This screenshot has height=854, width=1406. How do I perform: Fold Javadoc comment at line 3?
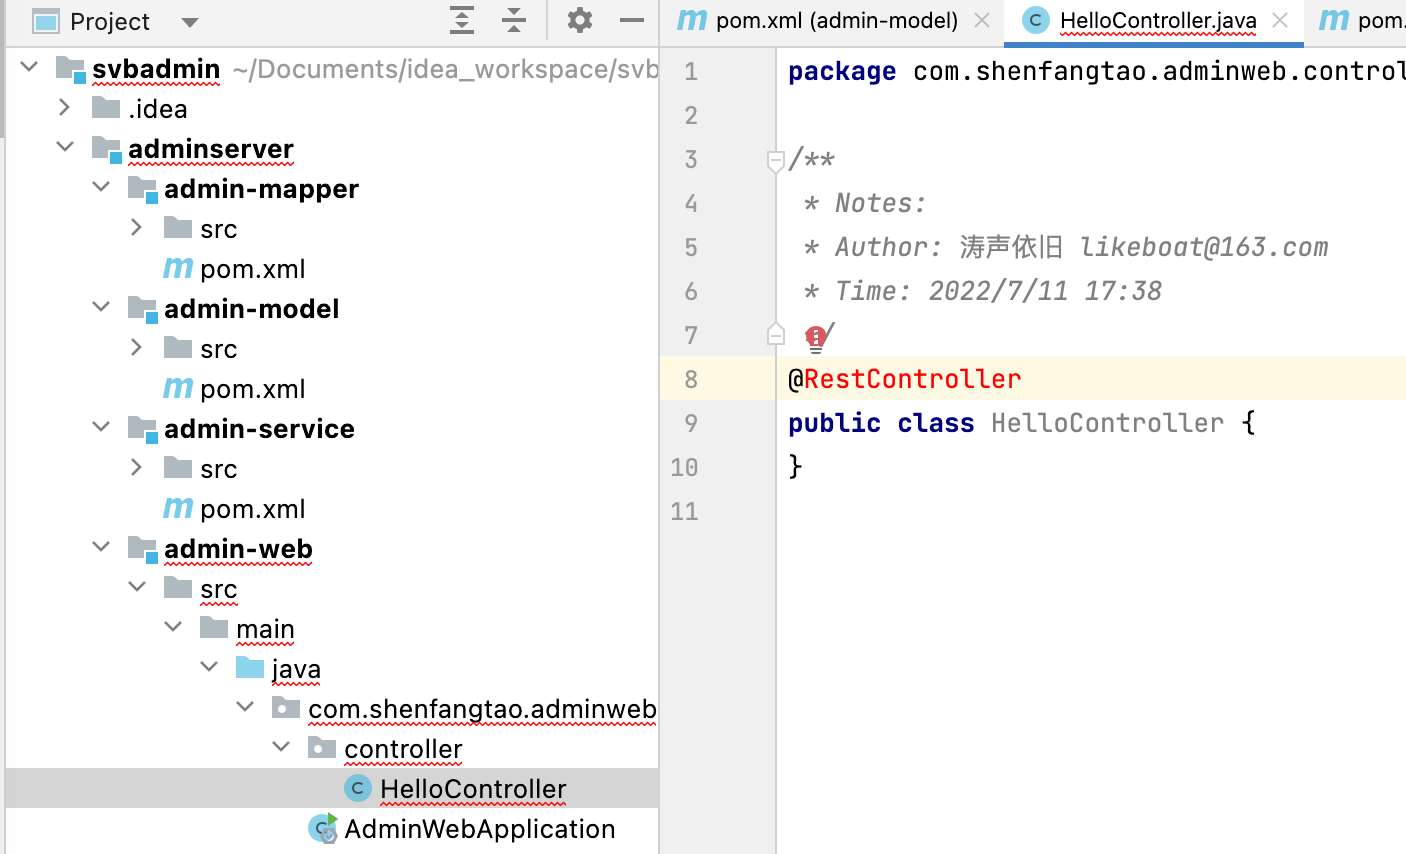[775, 160]
